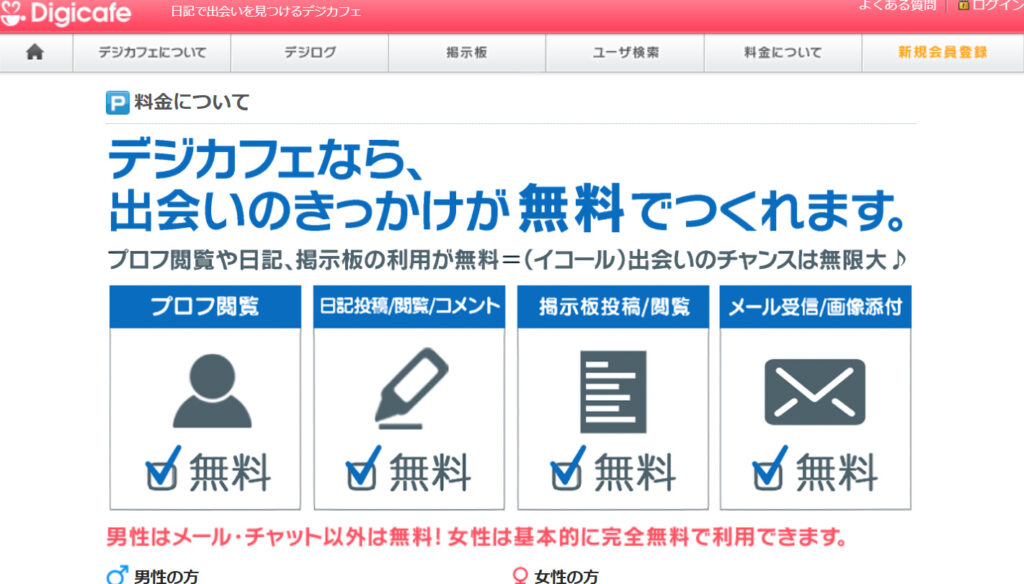The height and width of the screenshot is (584, 1024).
Task: Open the デジログ navigation tab
Action: coord(309,53)
